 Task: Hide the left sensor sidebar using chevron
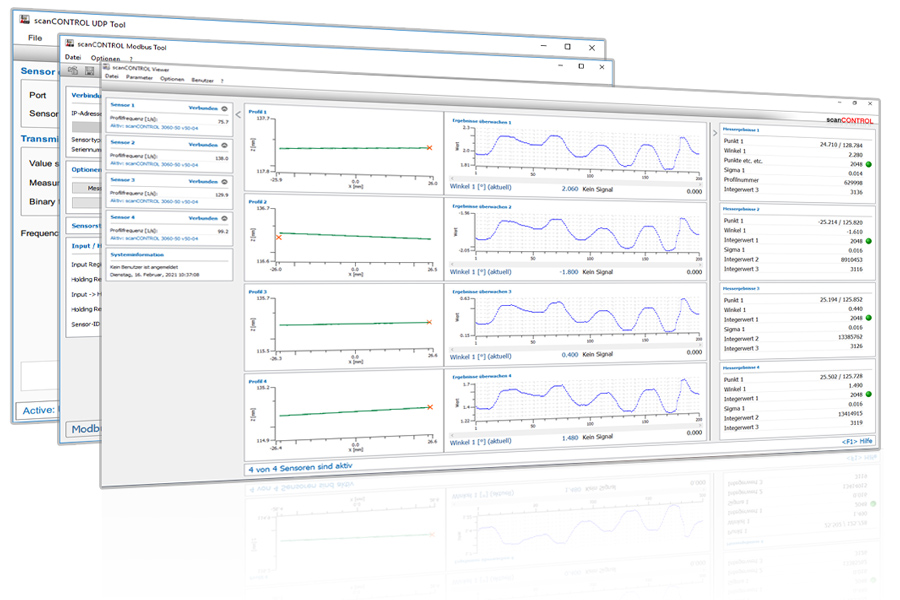click(x=237, y=114)
